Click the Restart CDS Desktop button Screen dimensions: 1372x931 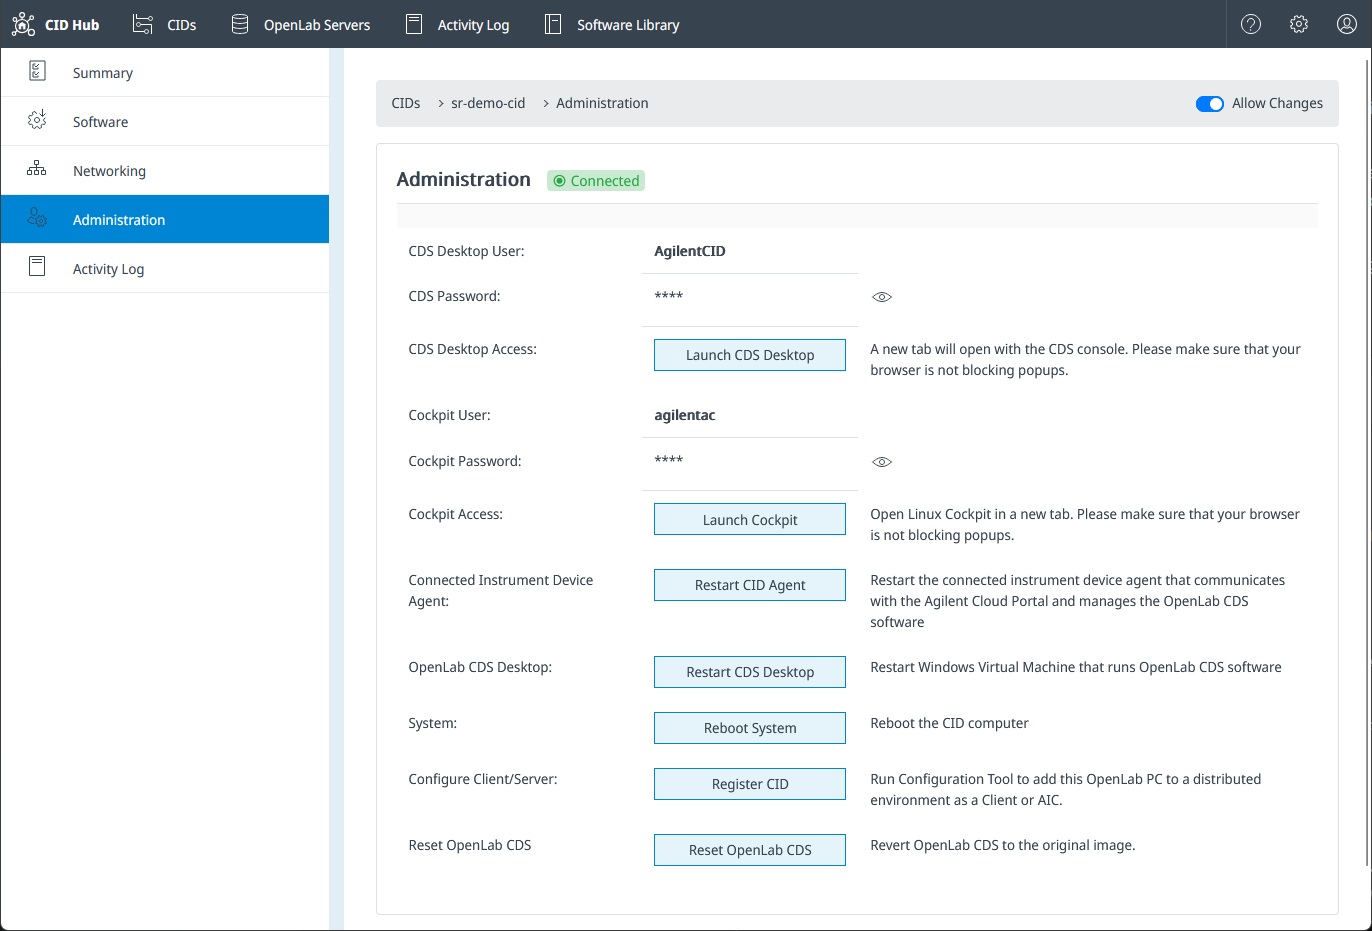click(750, 672)
